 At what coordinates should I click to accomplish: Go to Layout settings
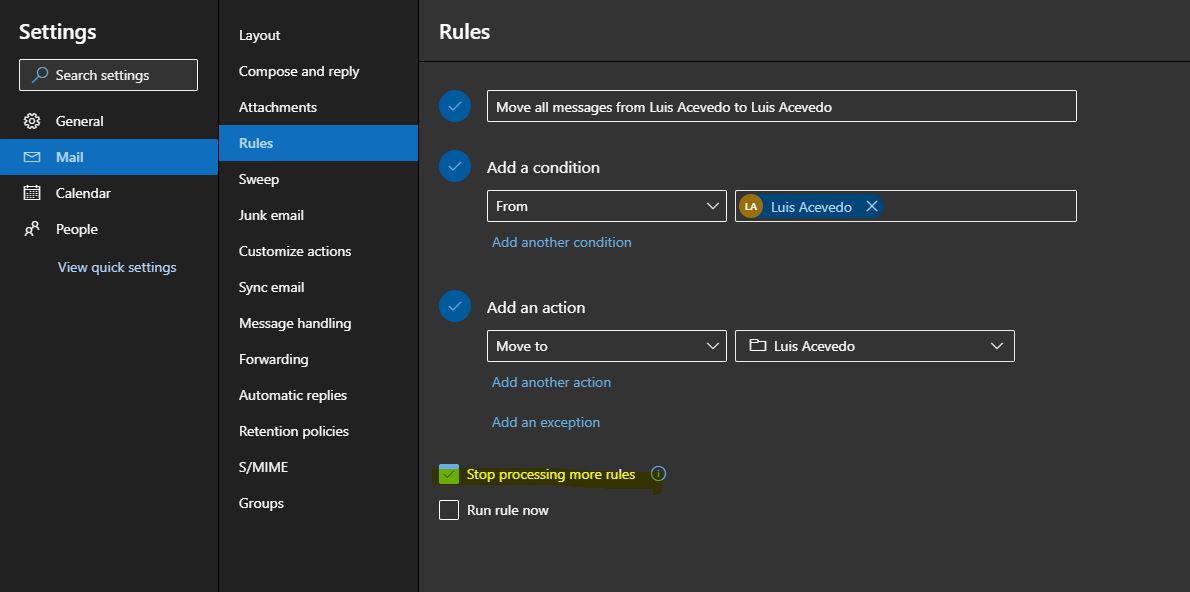coord(318,36)
